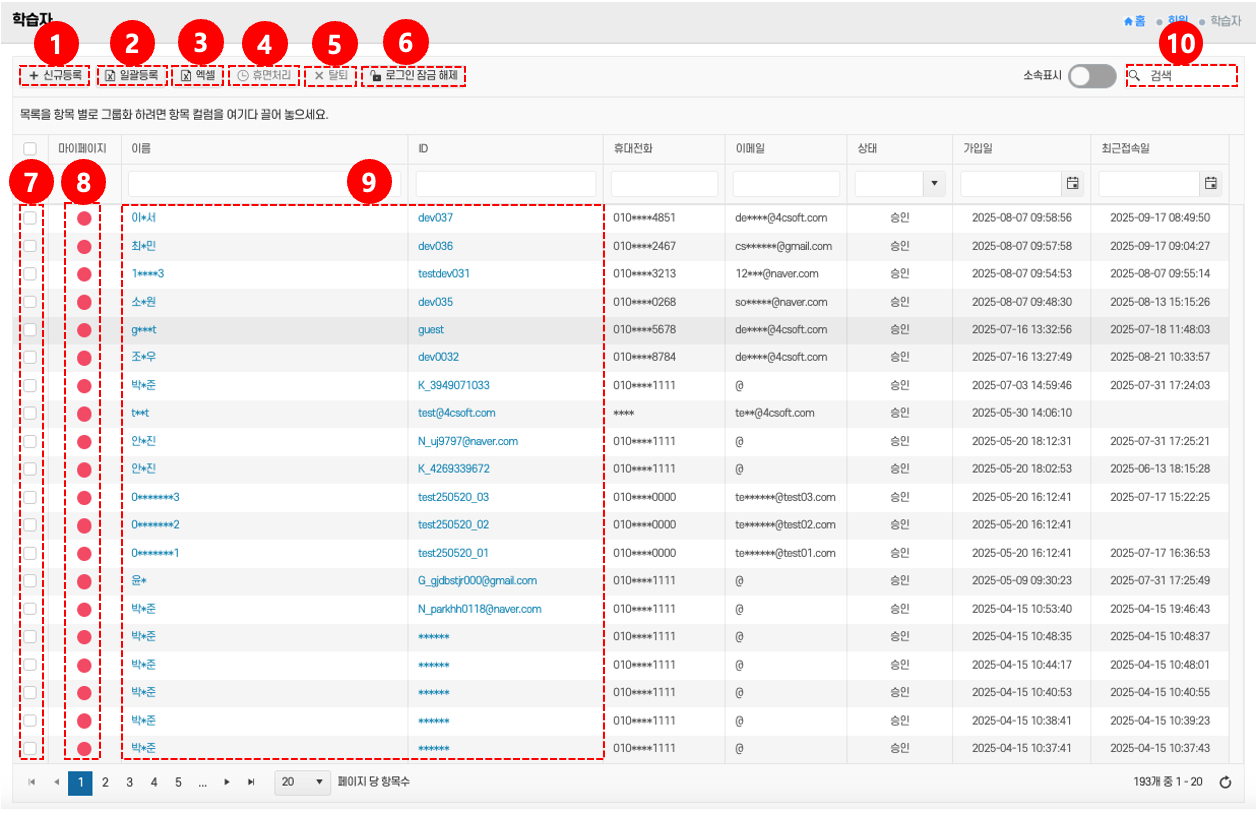This screenshot has height=813, width=1258.
Task: Go to the next page arrow
Action: coord(227,782)
